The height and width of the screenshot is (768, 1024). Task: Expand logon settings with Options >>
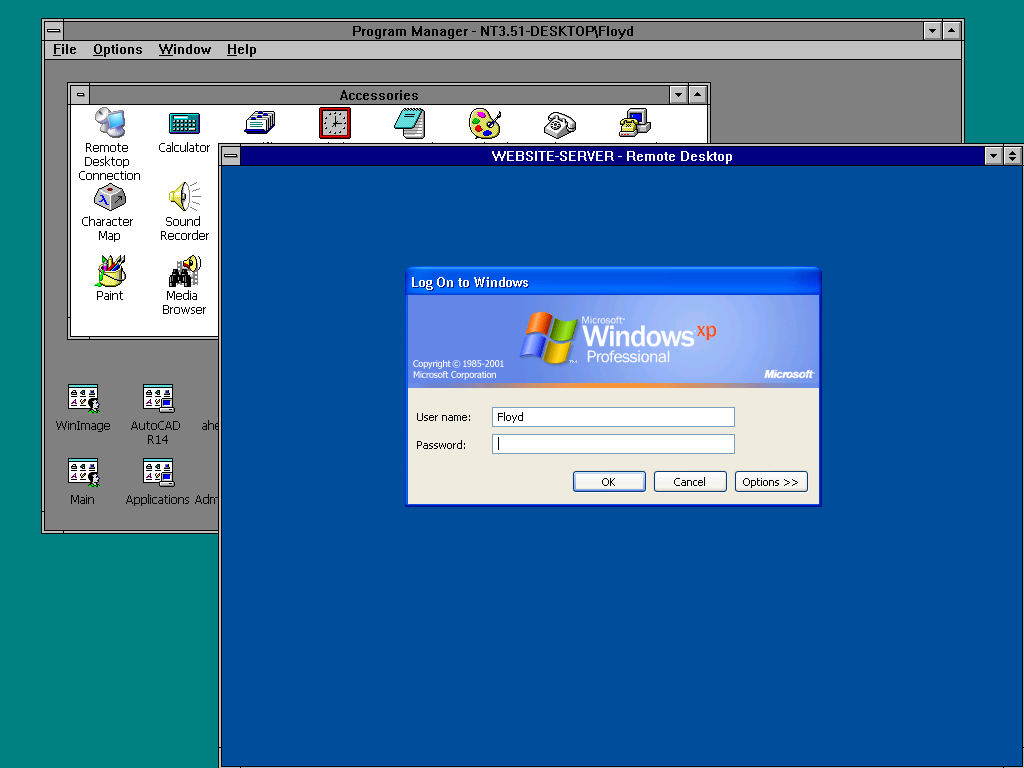click(770, 482)
